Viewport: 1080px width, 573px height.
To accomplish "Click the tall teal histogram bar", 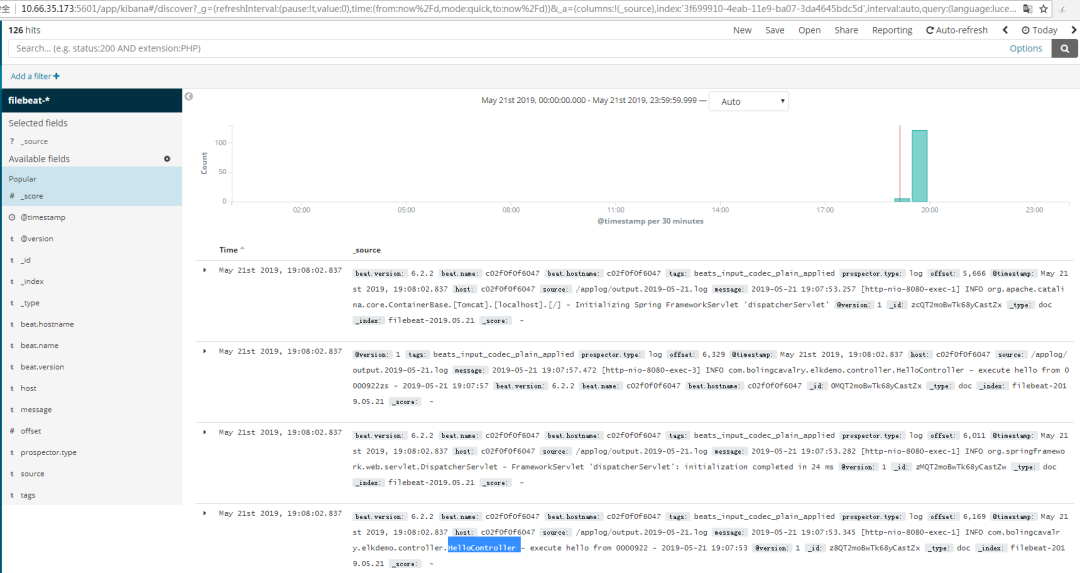I will point(920,165).
